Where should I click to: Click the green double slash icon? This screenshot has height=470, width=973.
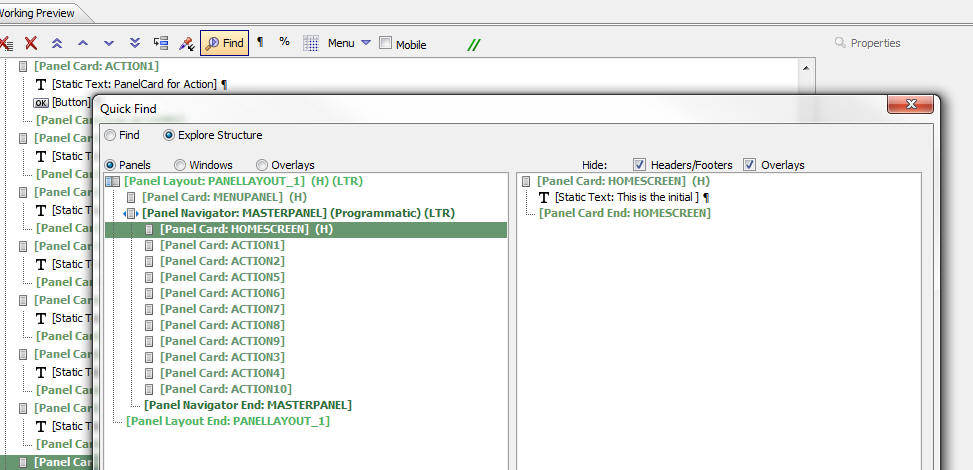coord(474,45)
